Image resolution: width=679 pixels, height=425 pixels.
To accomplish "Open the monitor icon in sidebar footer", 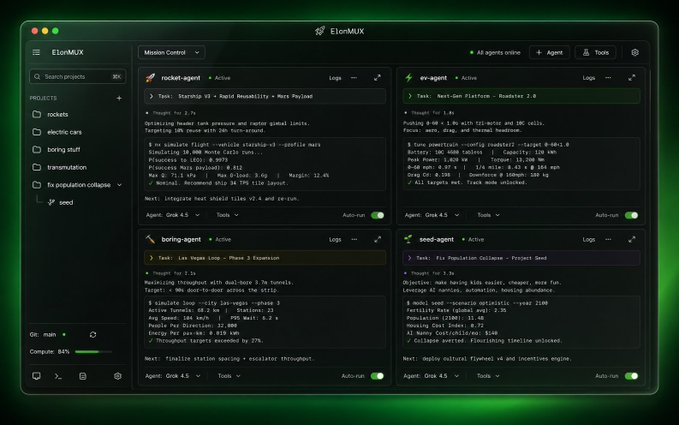I will [x=36, y=376].
